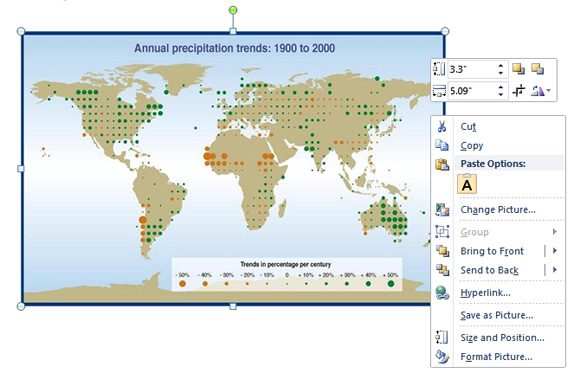Click the height field showing 3.3"
Viewport: 580px width, 386px height.
tap(471, 69)
